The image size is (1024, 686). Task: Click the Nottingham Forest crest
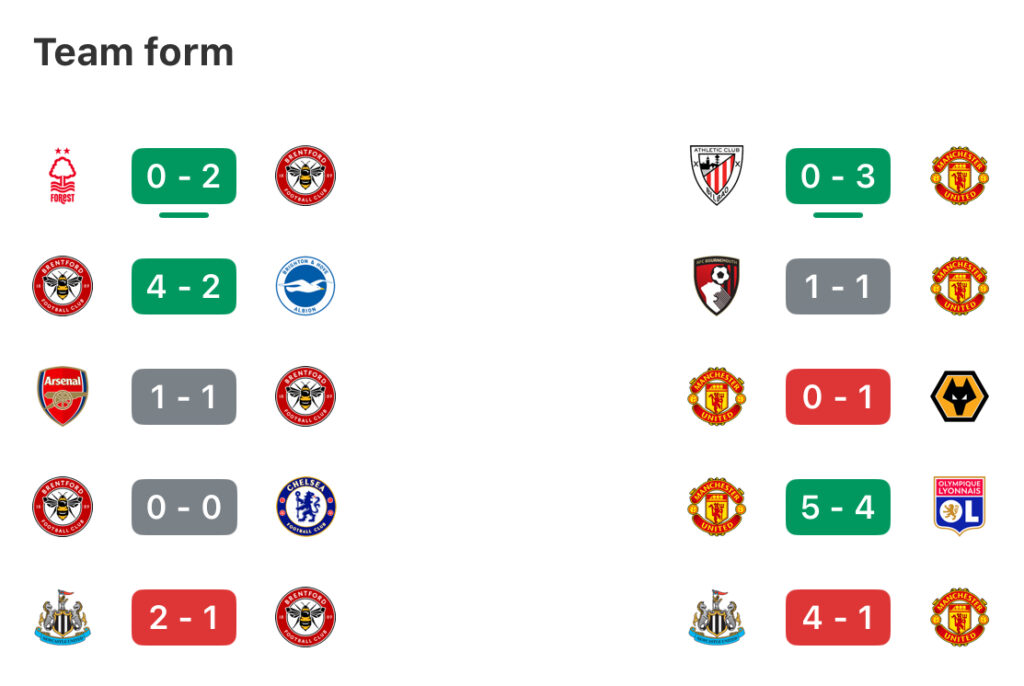click(63, 175)
